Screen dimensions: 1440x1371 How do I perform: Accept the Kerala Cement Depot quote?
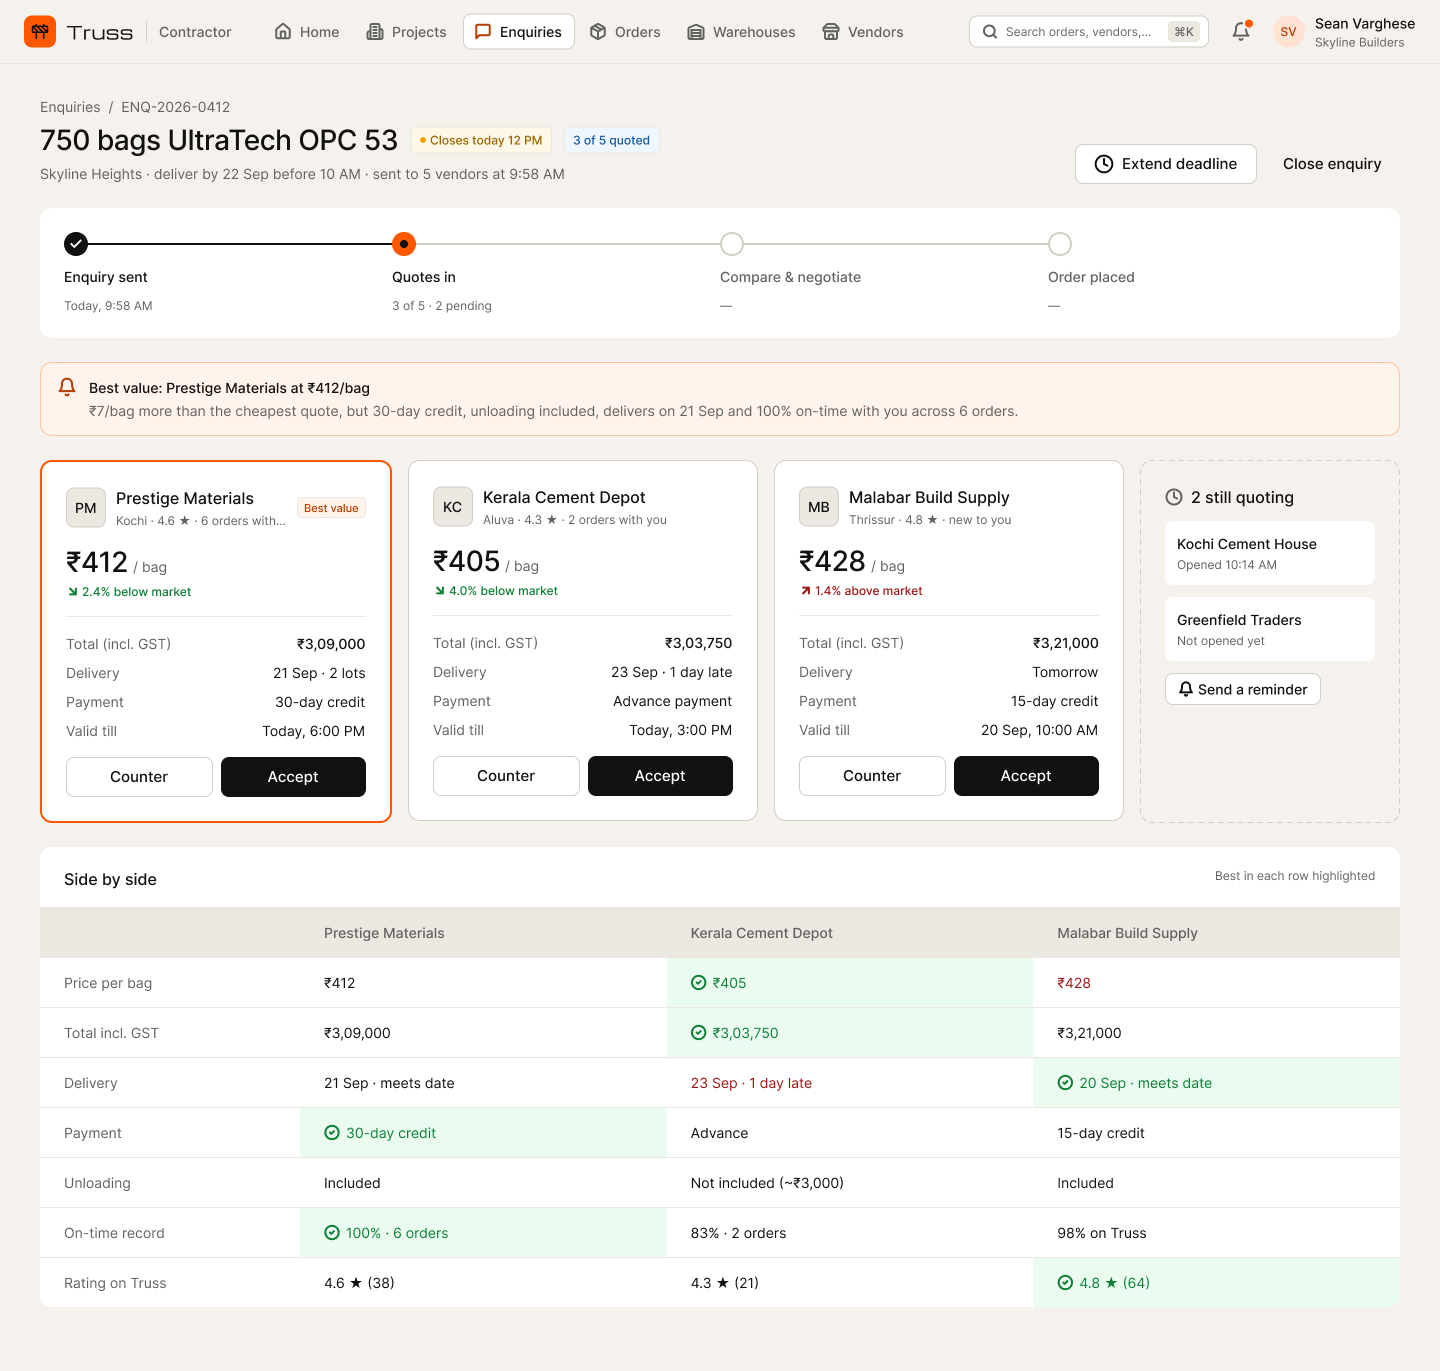pos(660,776)
